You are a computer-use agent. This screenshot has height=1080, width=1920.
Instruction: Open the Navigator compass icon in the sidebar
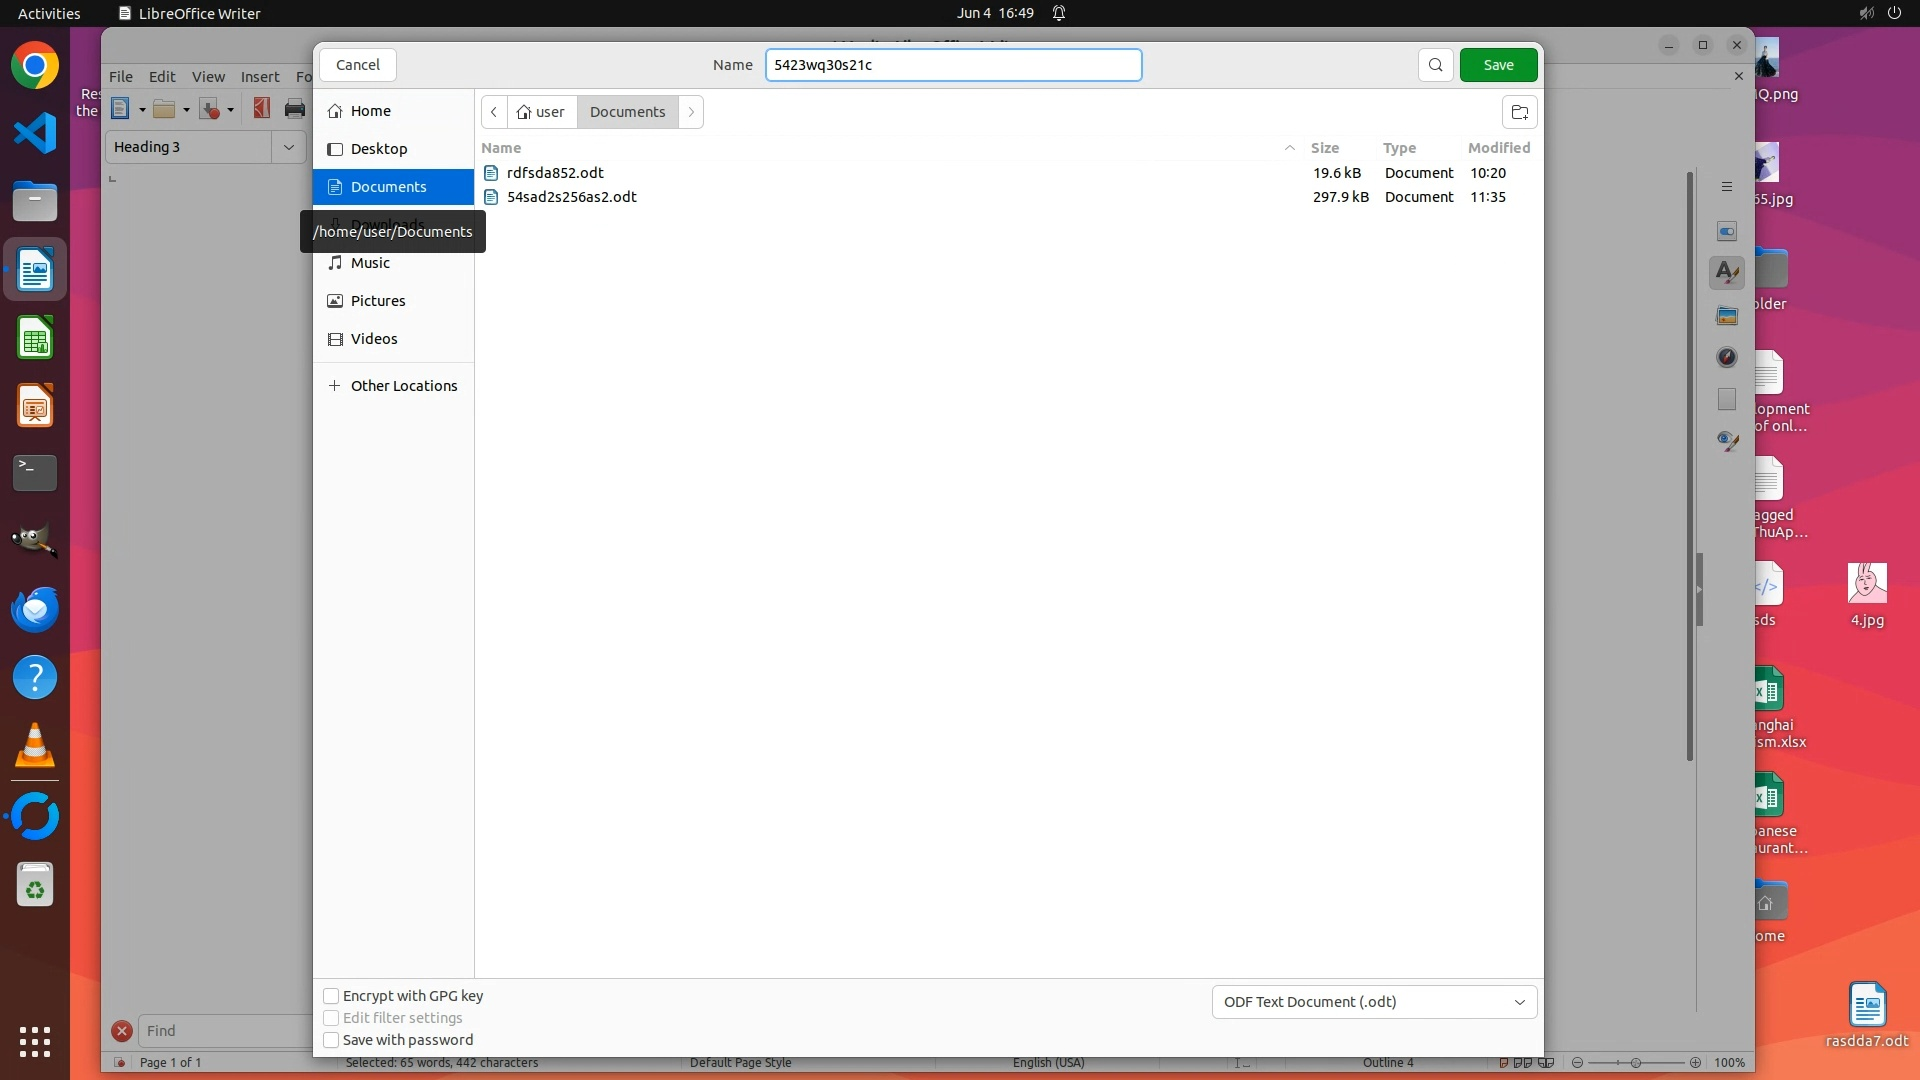(1726, 358)
